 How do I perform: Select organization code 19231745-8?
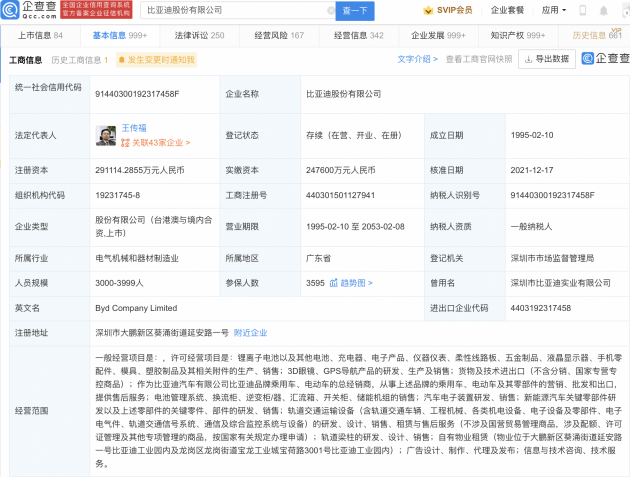click(117, 195)
